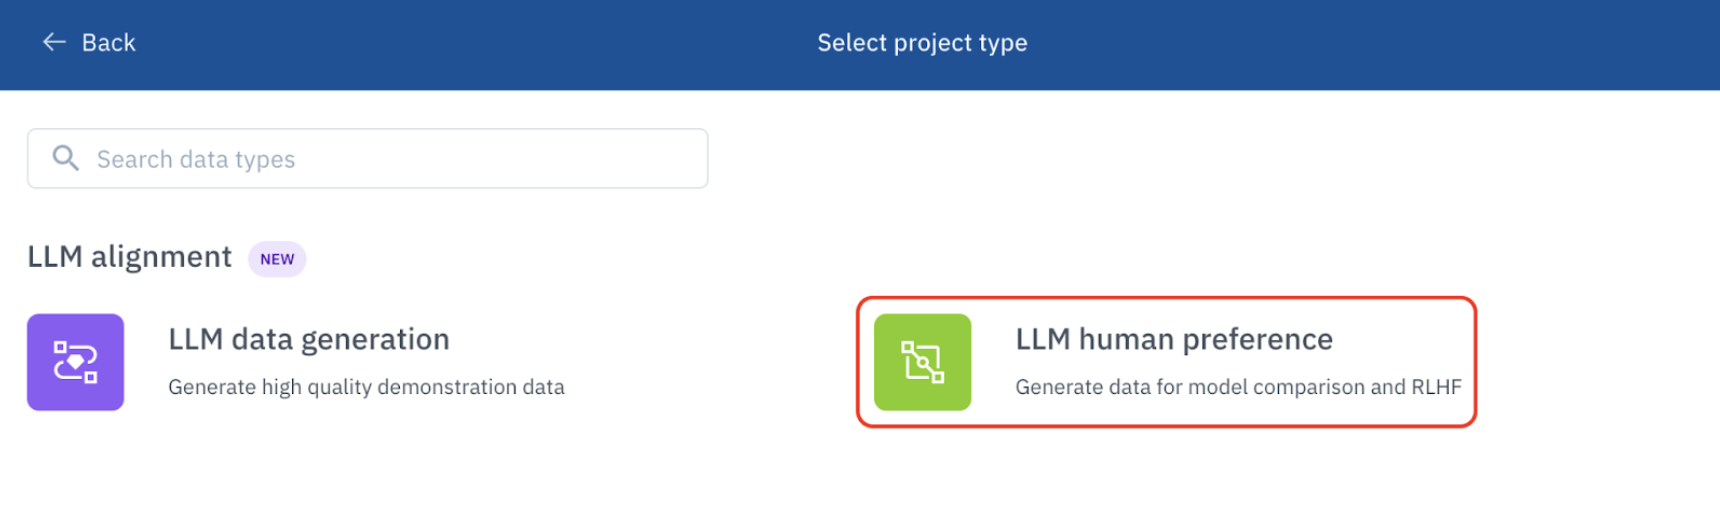Click the 'Search data types' placeholder text
The image size is (1720, 532).
[196, 159]
